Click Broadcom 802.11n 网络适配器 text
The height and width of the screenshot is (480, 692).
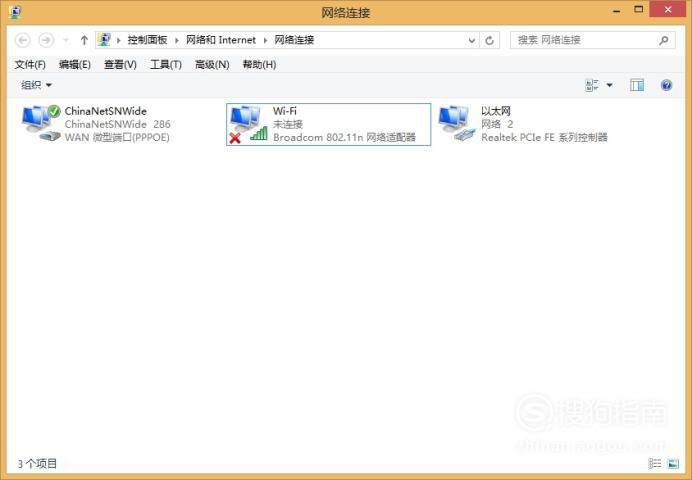point(344,137)
